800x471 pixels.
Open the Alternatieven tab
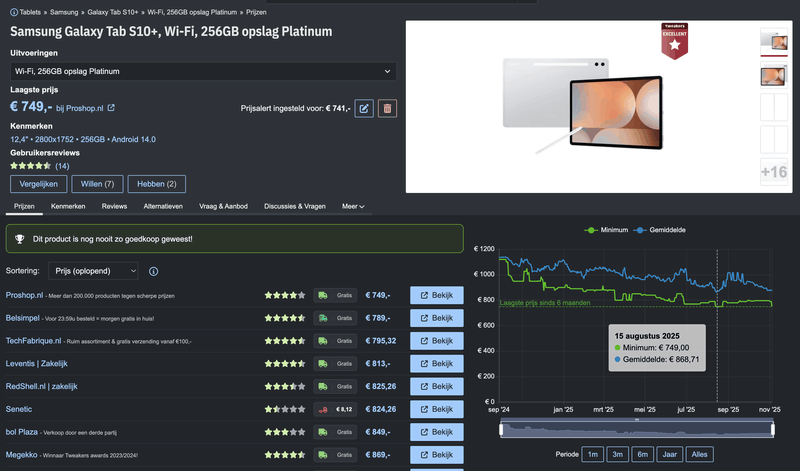(x=163, y=206)
